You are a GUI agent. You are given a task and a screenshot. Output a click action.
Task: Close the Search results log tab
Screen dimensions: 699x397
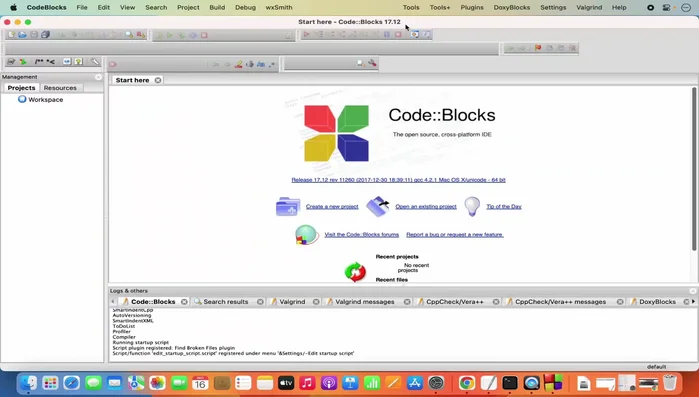pyautogui.click(x=260, y=302)
